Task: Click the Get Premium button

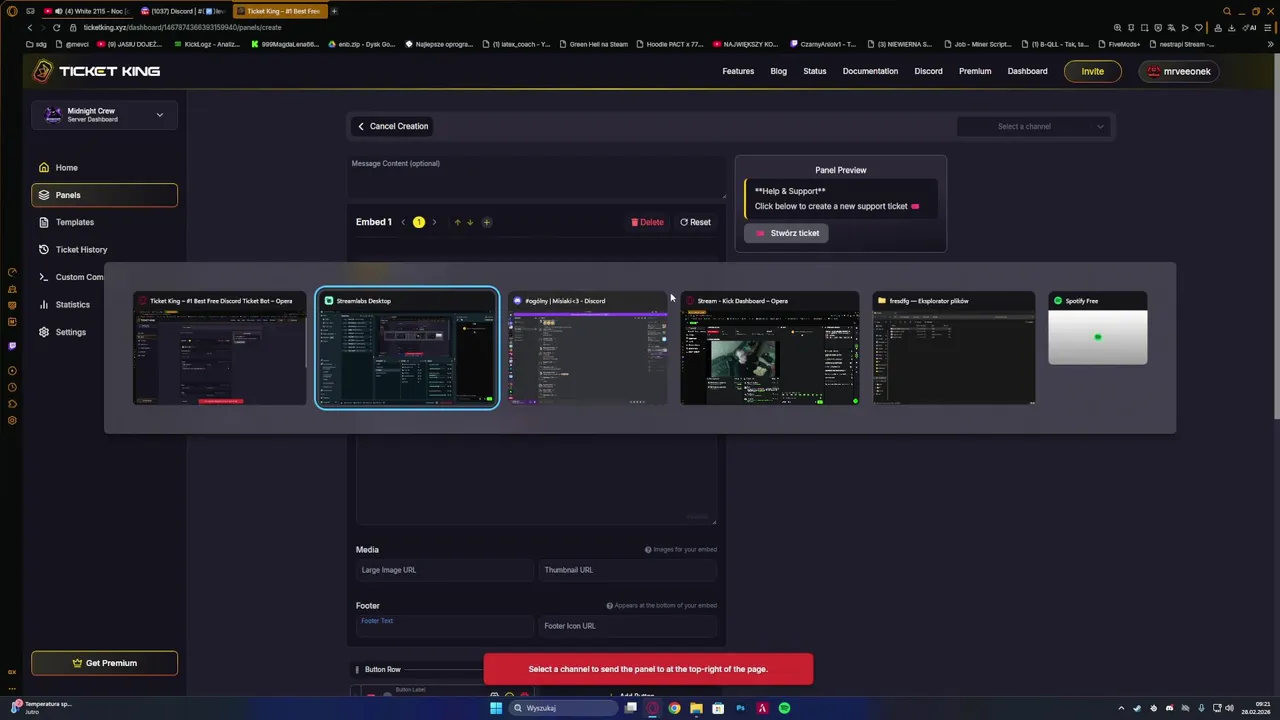Action: tap(104, 663)
